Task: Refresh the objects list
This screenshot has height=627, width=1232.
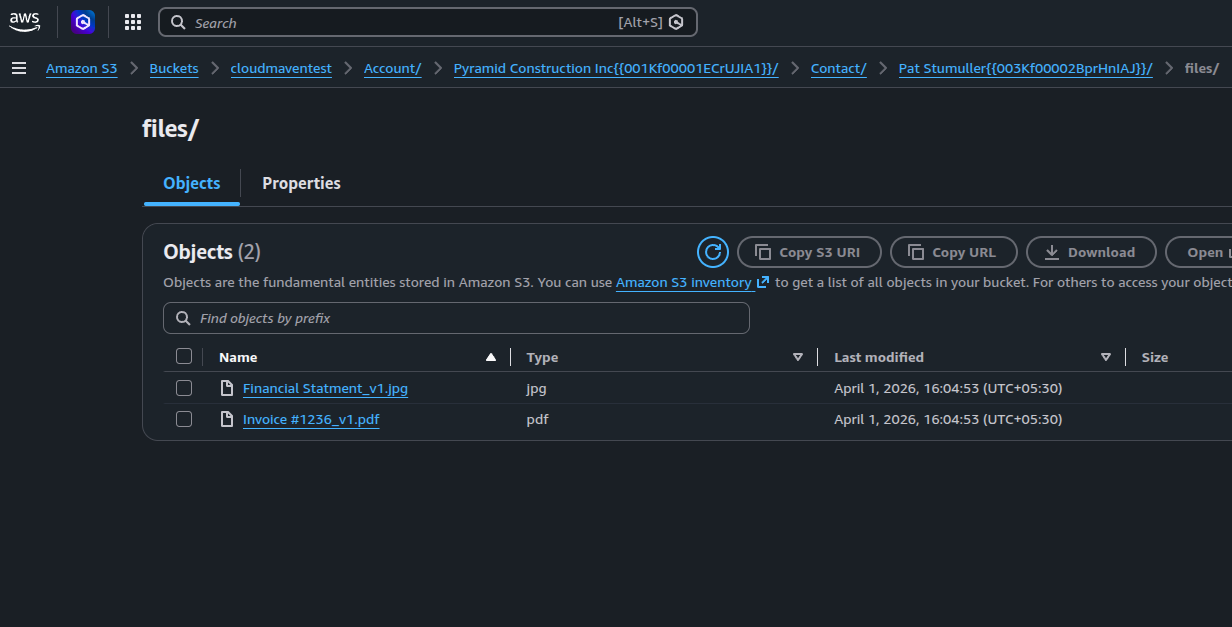Action: click(713, 252)
